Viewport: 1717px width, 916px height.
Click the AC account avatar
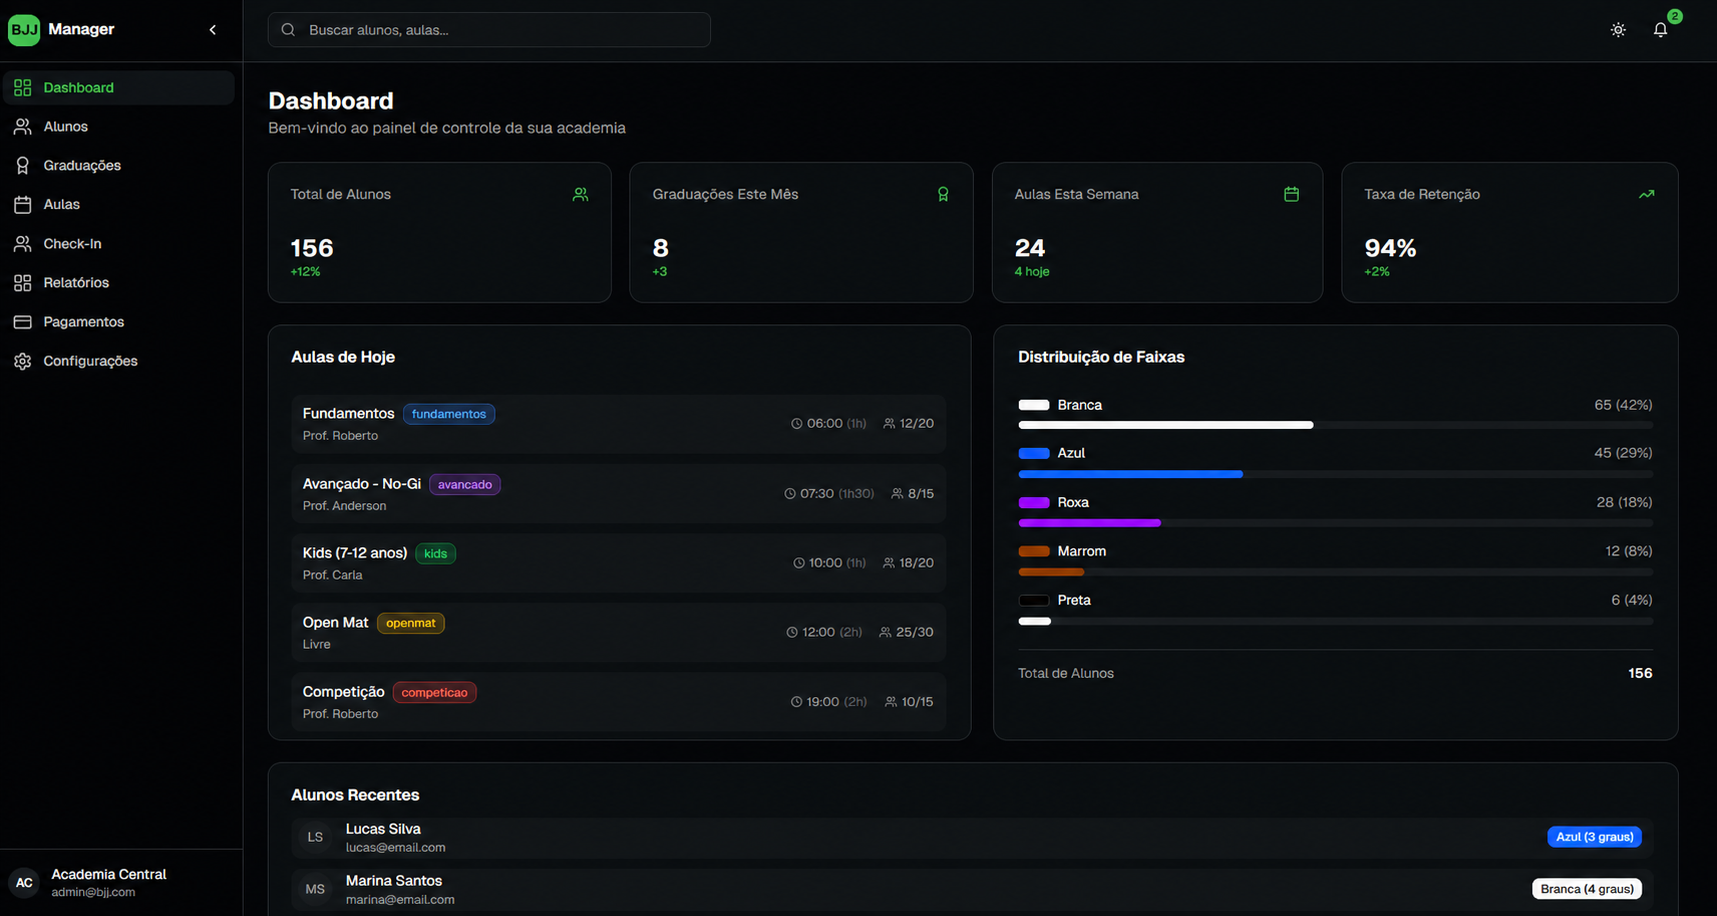[24, 882]
